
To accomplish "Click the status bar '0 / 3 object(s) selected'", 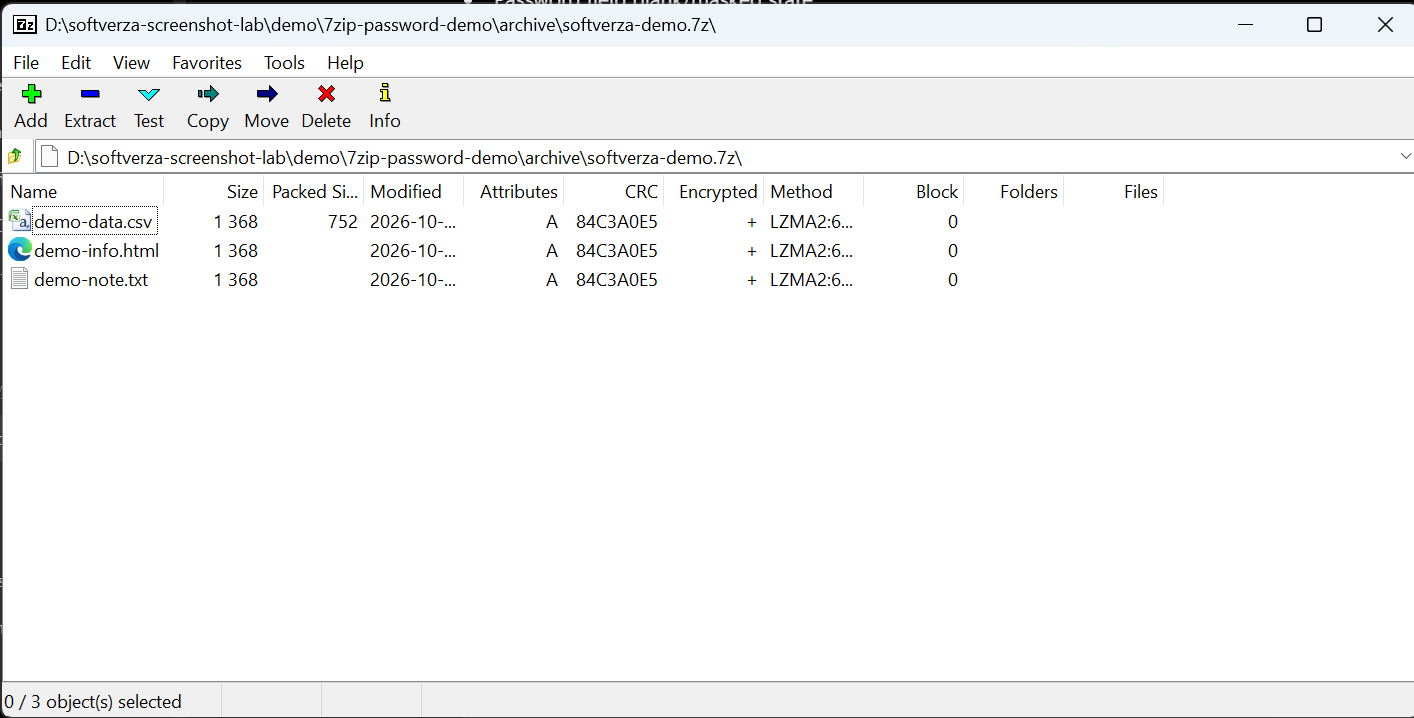I will [x=94, y=701].
